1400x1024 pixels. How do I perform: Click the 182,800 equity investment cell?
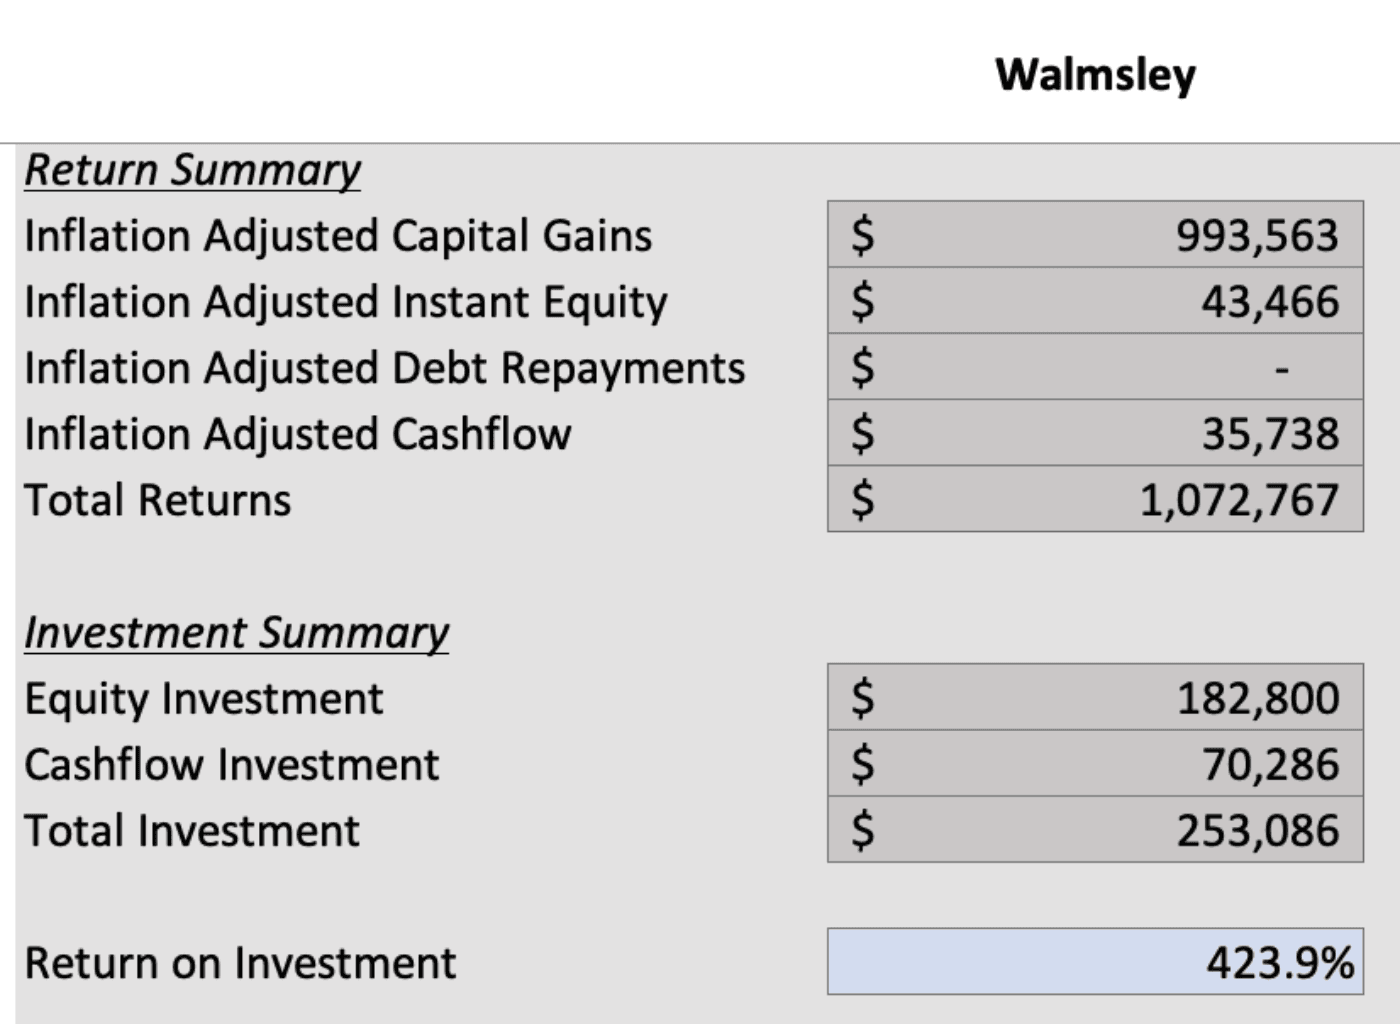pyautogui.click(x=1095, y=698)
